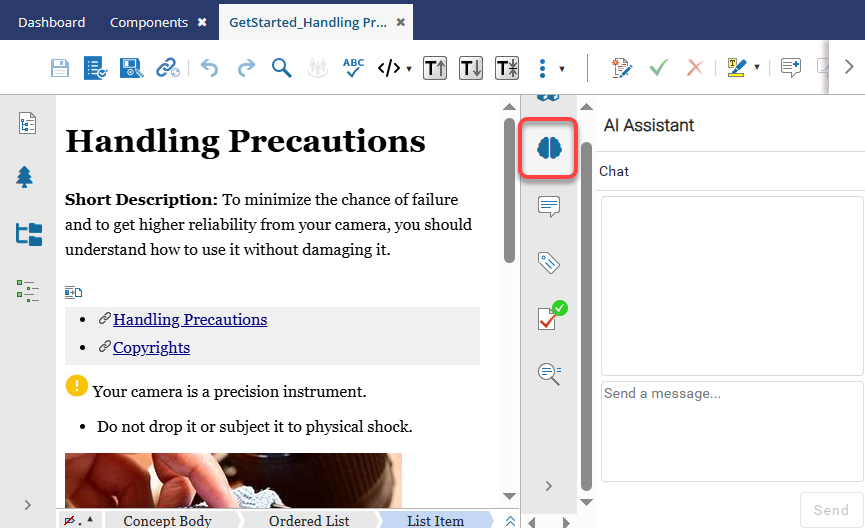Image resolution: width=865 pixels, height=528 pixels.
Task: Switch to the Dashboard tab
Action: click(x=51, y=22)
